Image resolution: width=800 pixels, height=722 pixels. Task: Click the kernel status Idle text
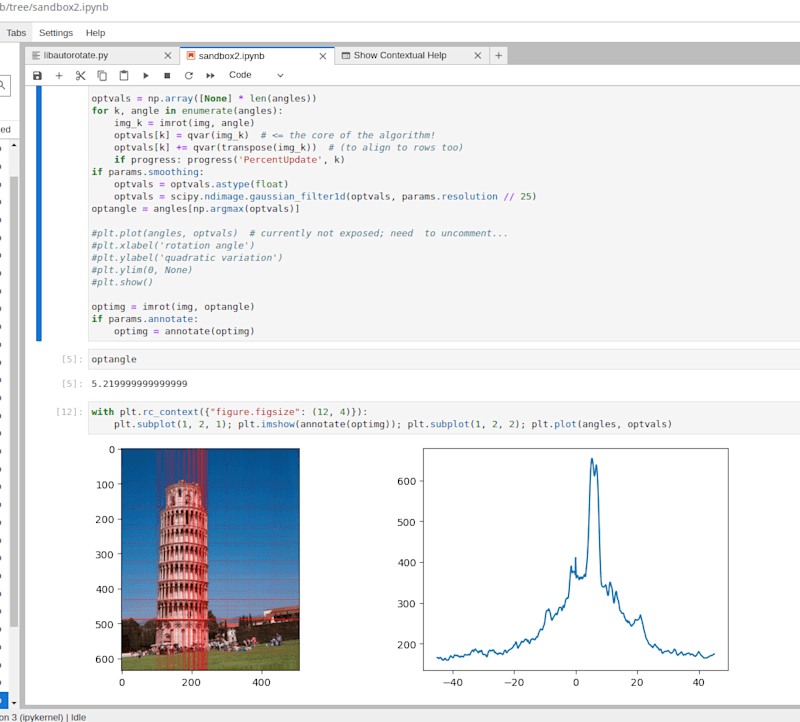pyautogui.click(x=78, y=717)
